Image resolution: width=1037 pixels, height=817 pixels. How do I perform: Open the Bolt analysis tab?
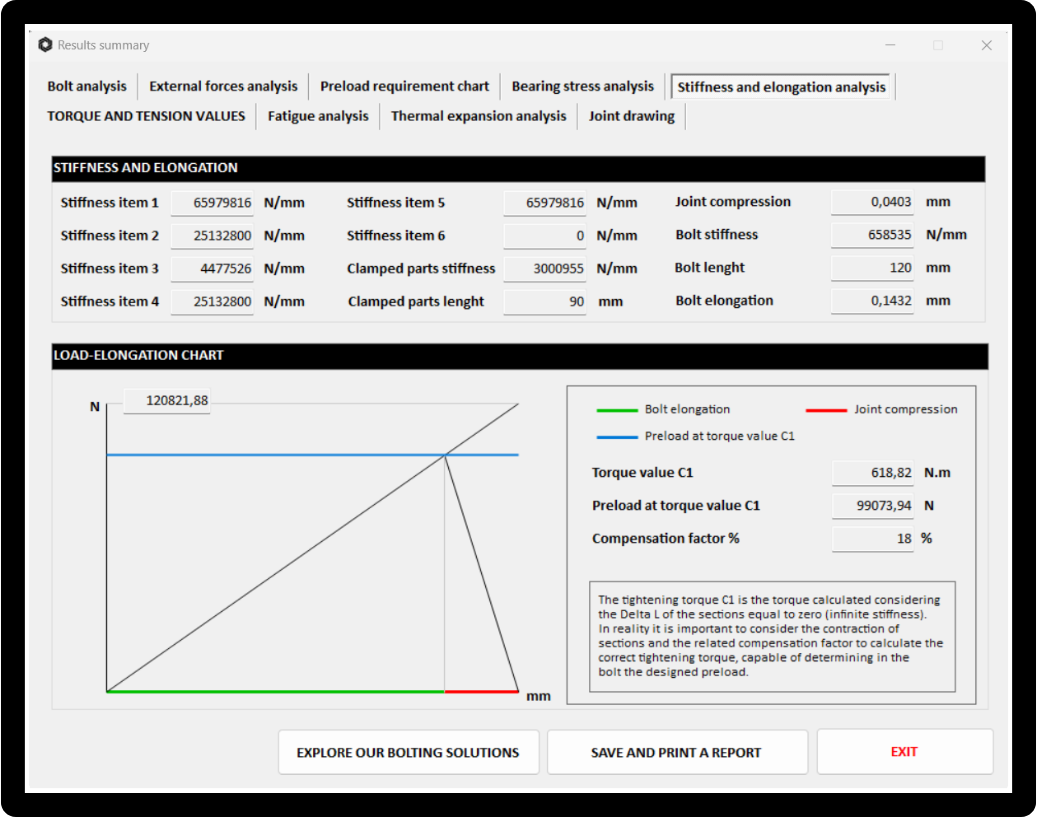click(87, 86)
